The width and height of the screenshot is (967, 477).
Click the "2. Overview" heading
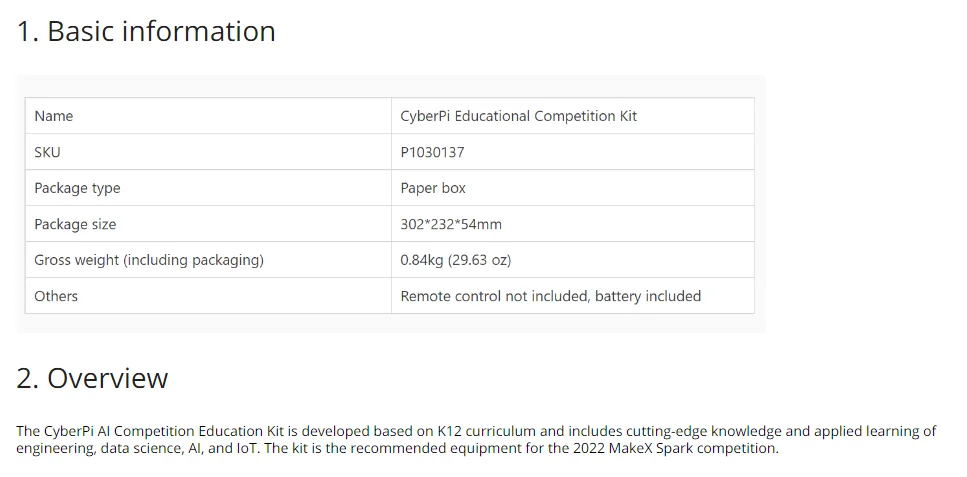click(x=92, y=379)
